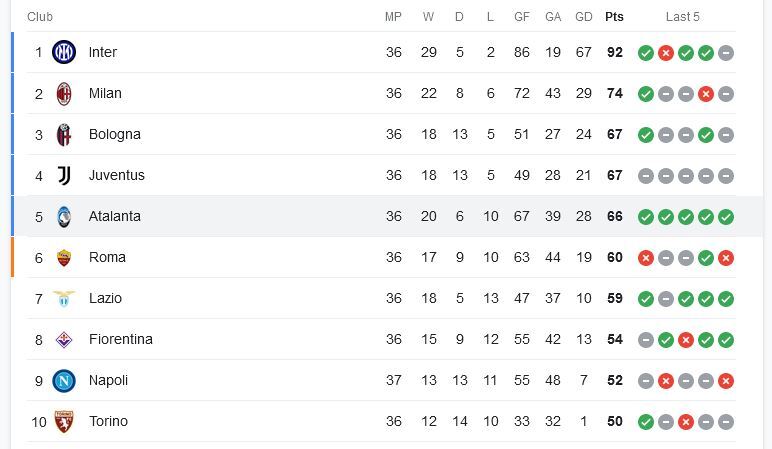The width and height of the screenshot is (772, 449).
Task: Click the GD column header
Action: click(x=583, y=17)
